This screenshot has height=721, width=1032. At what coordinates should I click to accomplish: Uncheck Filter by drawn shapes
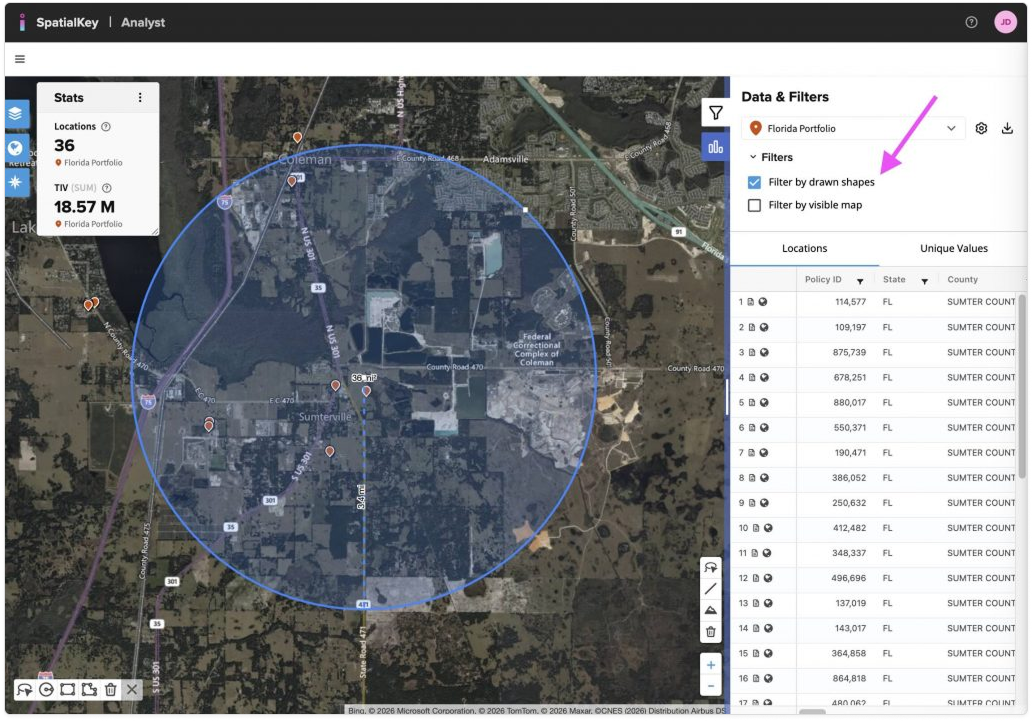point(755,182)
